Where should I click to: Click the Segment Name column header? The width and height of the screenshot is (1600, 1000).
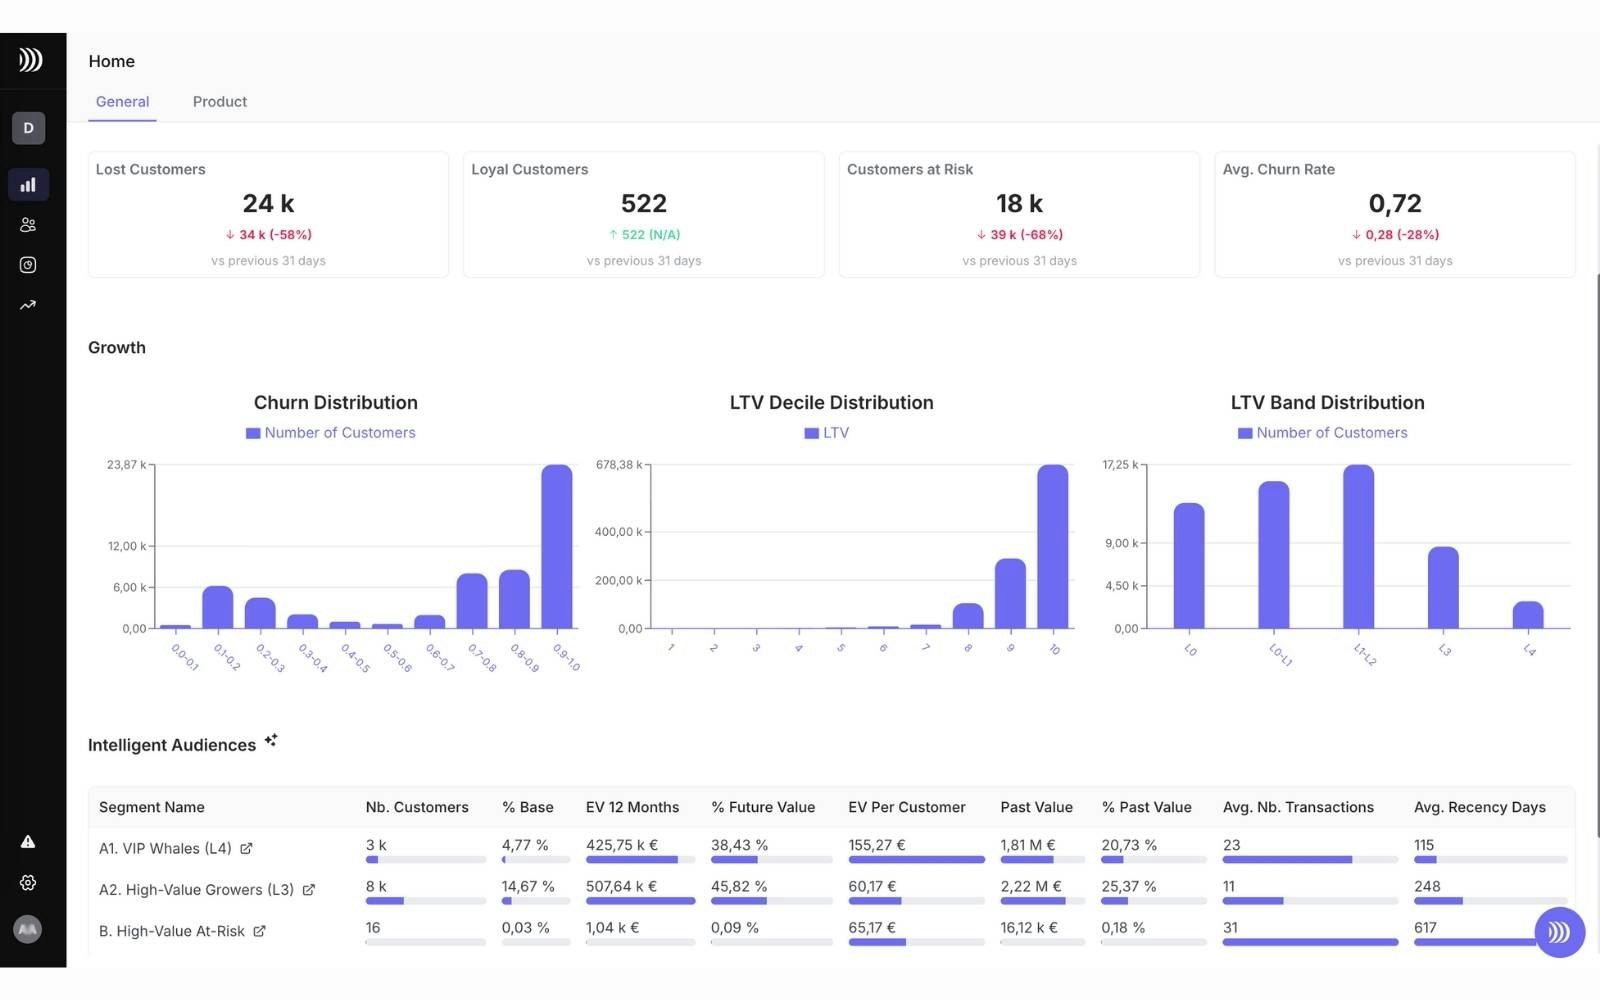[x=151, y=807]
